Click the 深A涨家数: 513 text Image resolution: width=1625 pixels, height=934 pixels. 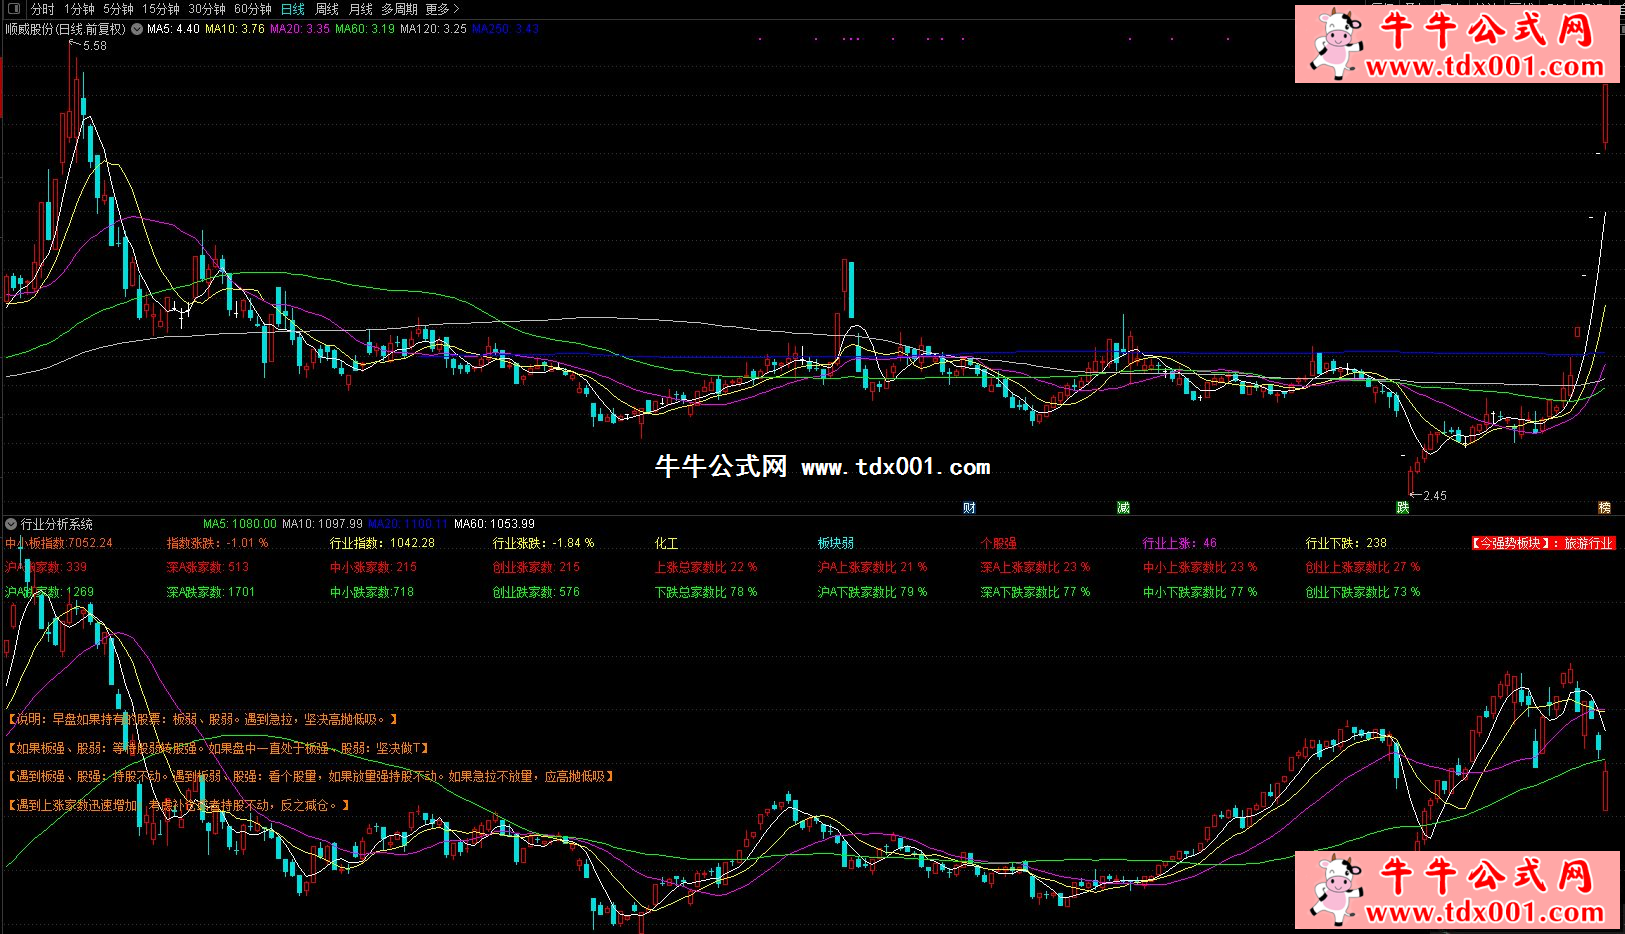pyautogui.click(x=208, y=567)
